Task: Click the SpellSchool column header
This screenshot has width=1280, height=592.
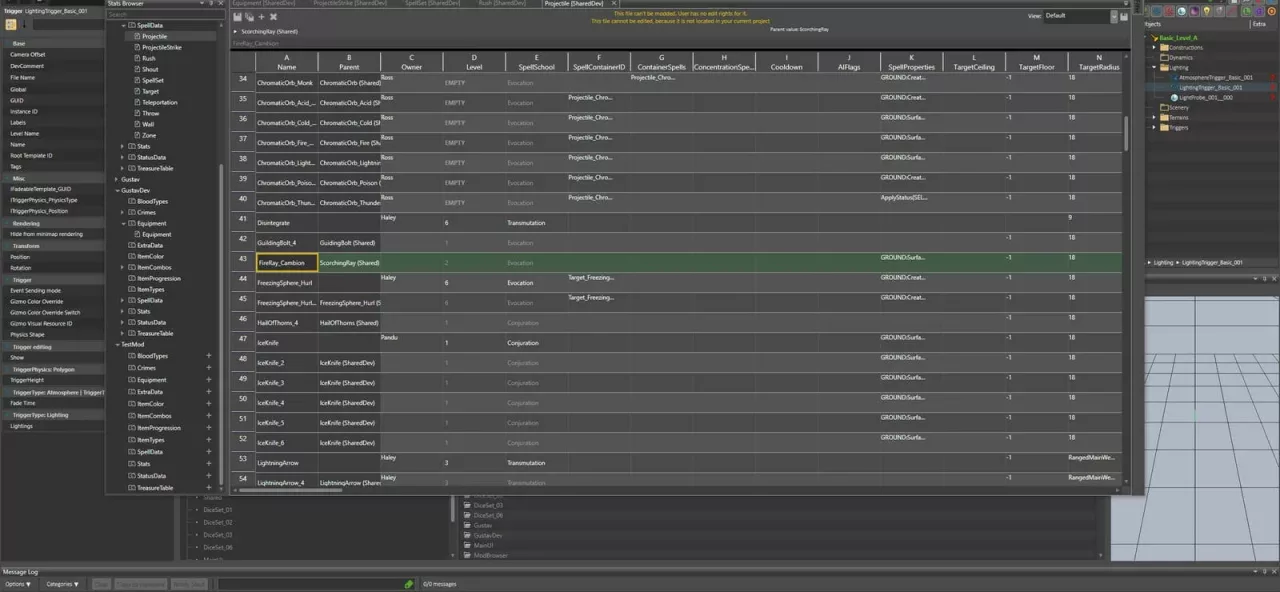Action: (x=536, y=62)
